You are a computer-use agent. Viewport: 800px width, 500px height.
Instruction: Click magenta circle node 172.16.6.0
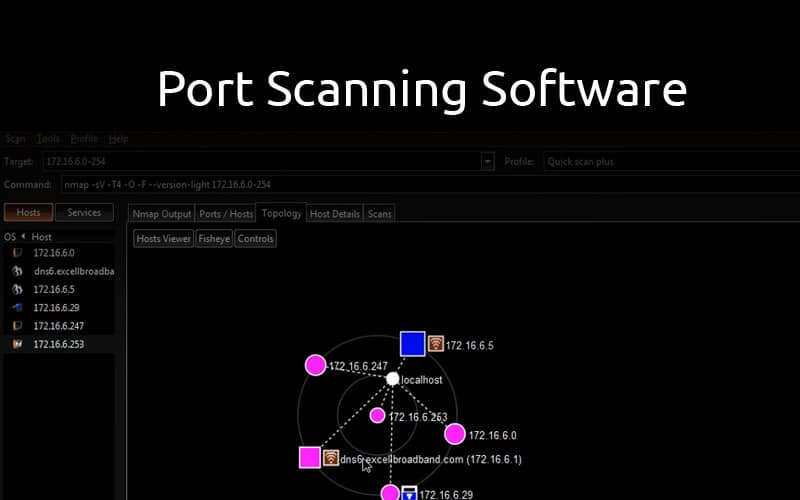point(455,434)
